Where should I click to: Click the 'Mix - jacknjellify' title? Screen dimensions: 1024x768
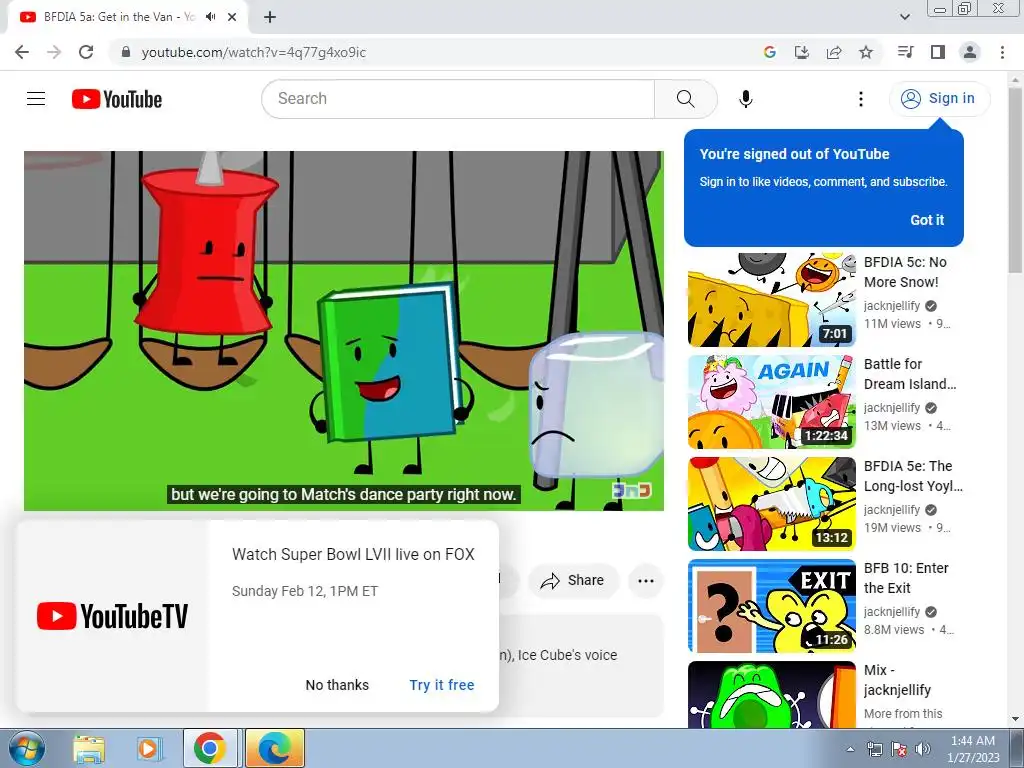(x=897, y=680)
